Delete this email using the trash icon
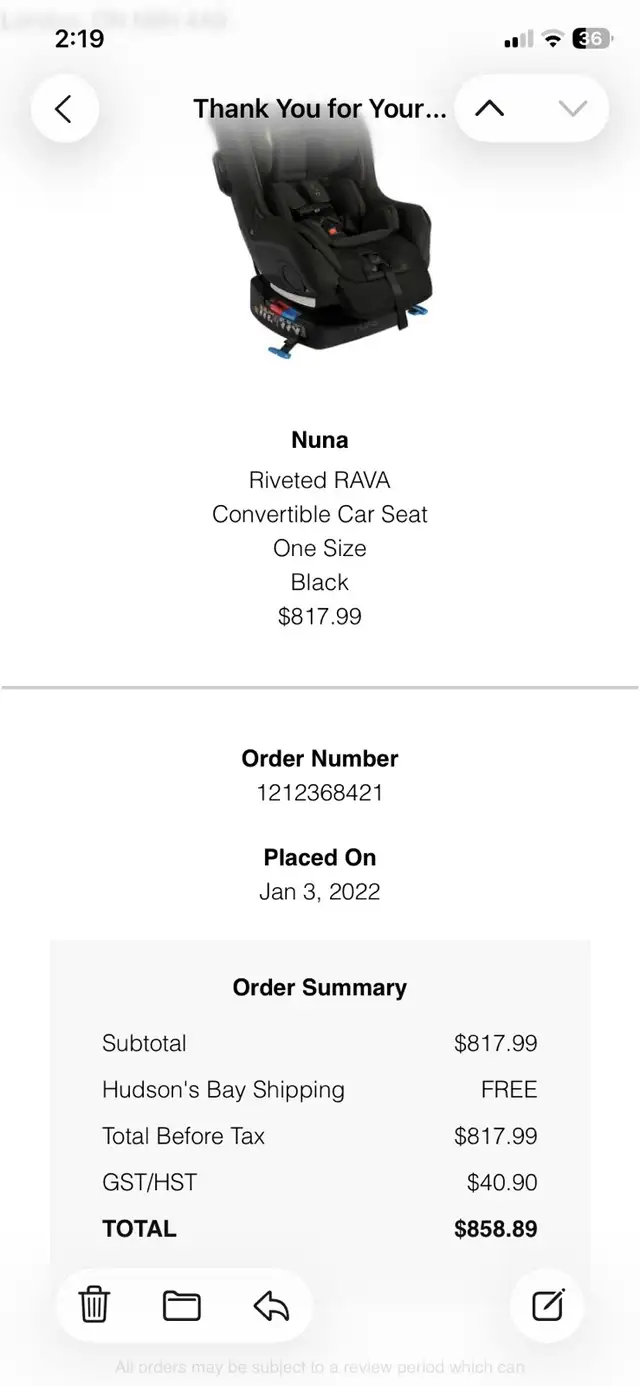The height and width of the screenshot is (1386, 640). (94, 1305)
